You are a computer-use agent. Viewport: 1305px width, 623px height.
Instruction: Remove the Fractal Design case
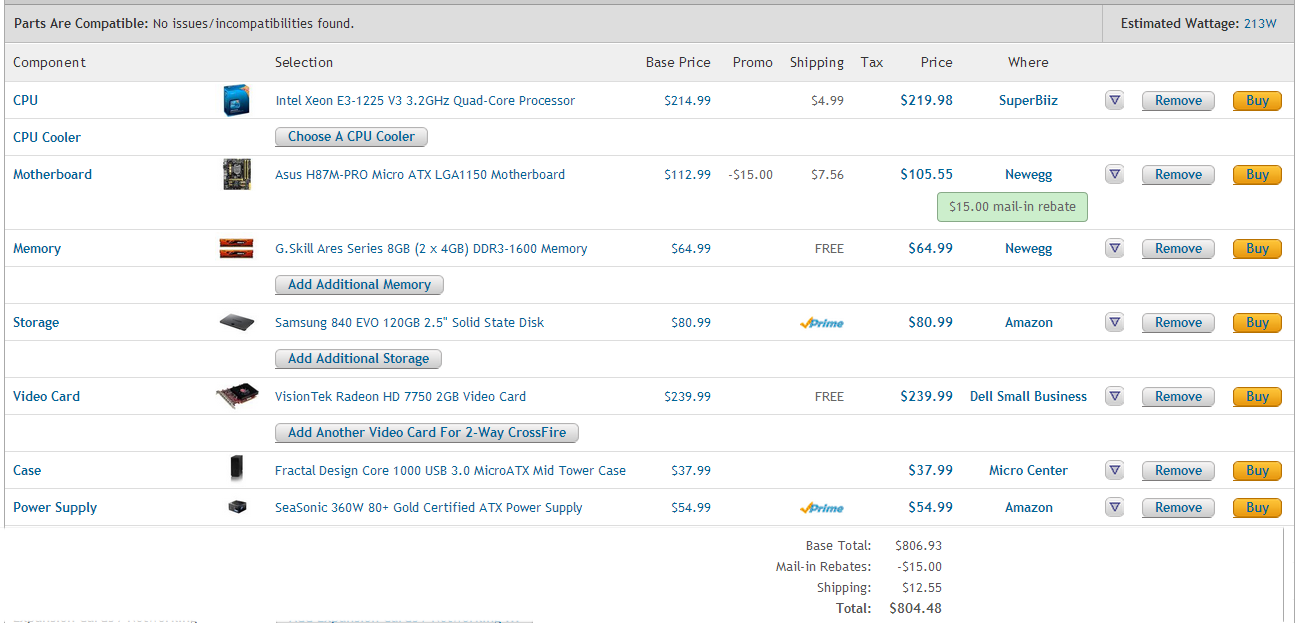tap(1178, 470)
